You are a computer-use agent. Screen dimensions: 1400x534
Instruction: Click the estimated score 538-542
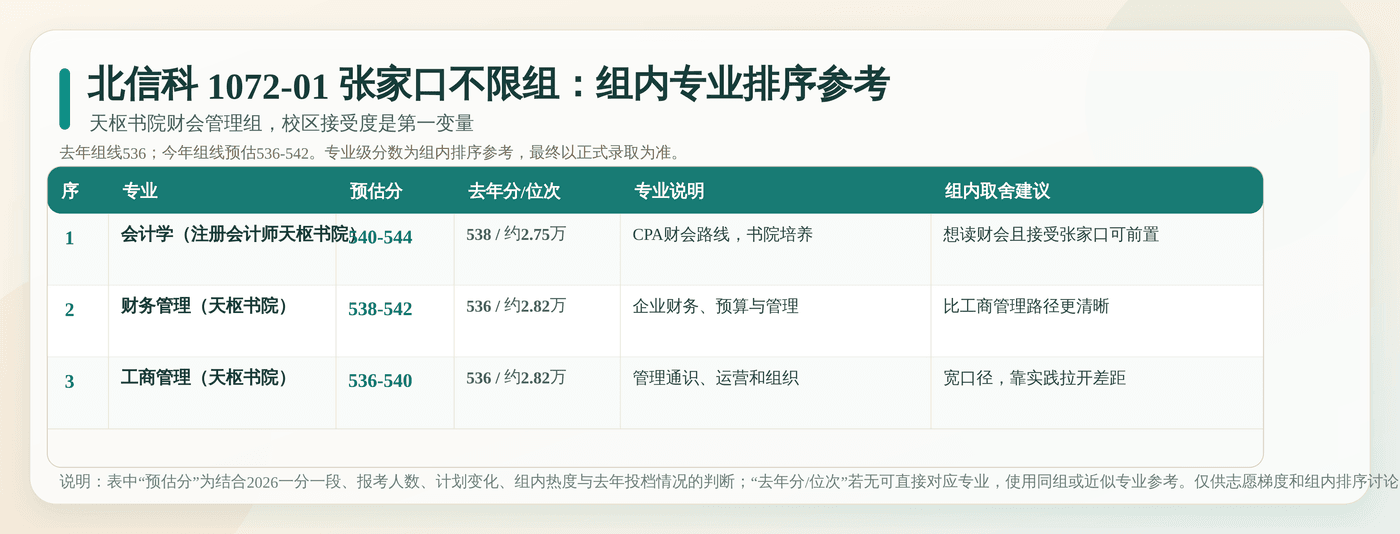380,310
